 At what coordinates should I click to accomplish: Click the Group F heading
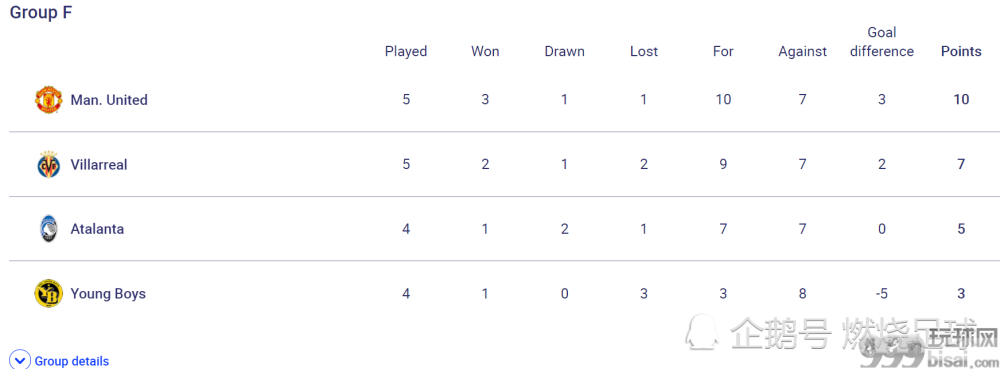[41, 12]
